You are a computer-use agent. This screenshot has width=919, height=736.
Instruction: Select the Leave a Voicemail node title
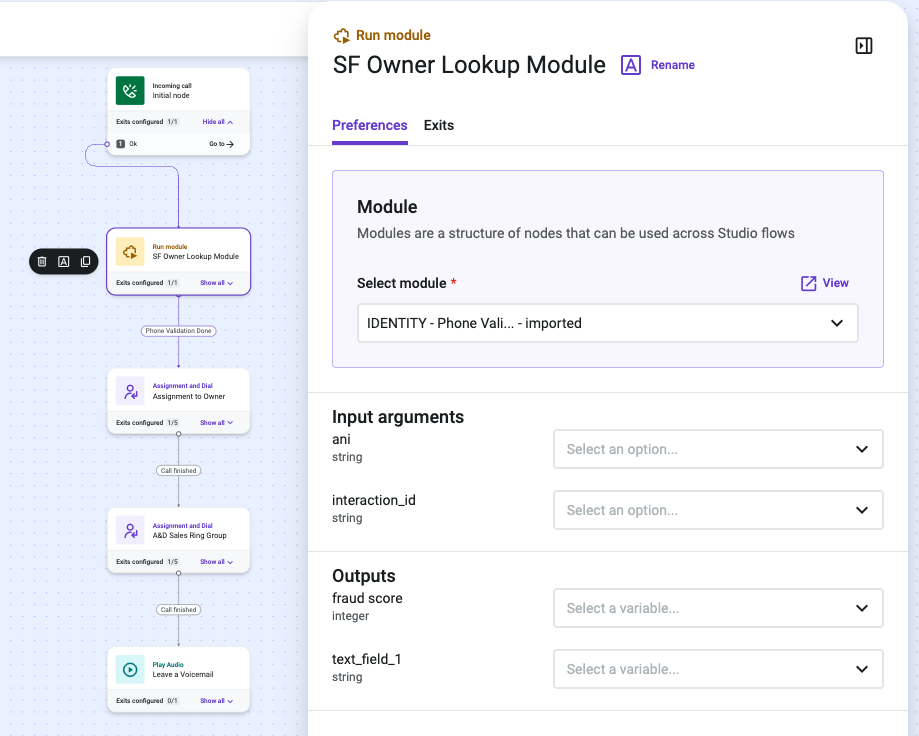coord(183,674)
